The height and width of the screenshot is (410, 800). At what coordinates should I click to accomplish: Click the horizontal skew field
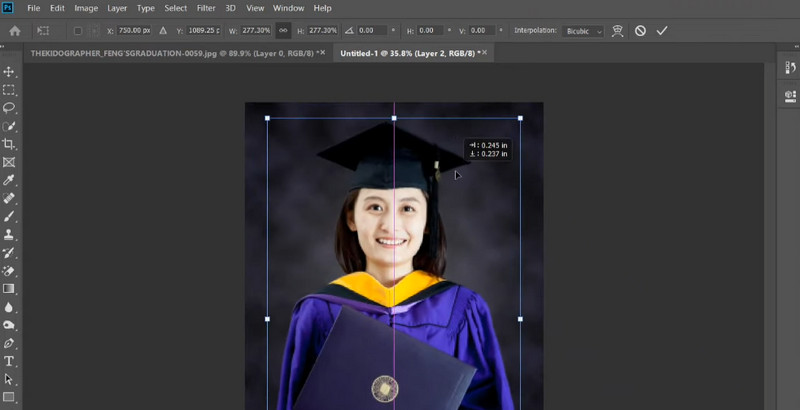tap(432, 31)
